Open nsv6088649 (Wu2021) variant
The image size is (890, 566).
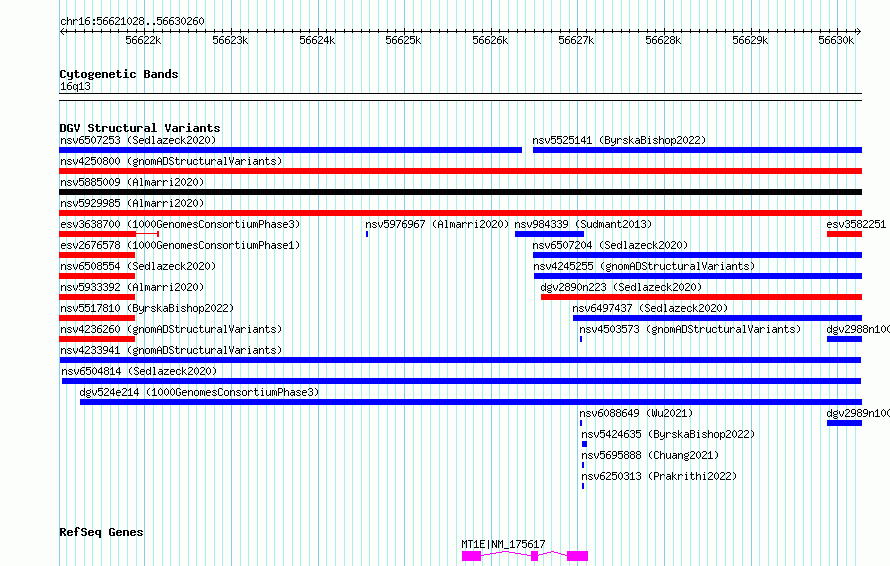click(x=581, y=423)
